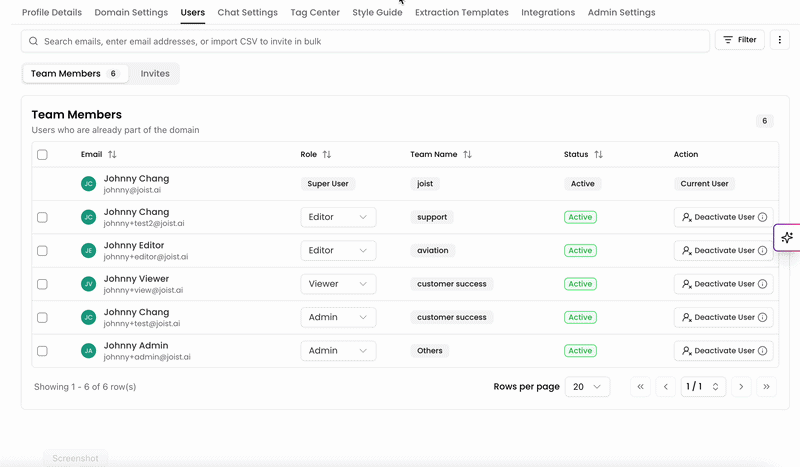Switch to the Tag Center tab

(315, 12)
